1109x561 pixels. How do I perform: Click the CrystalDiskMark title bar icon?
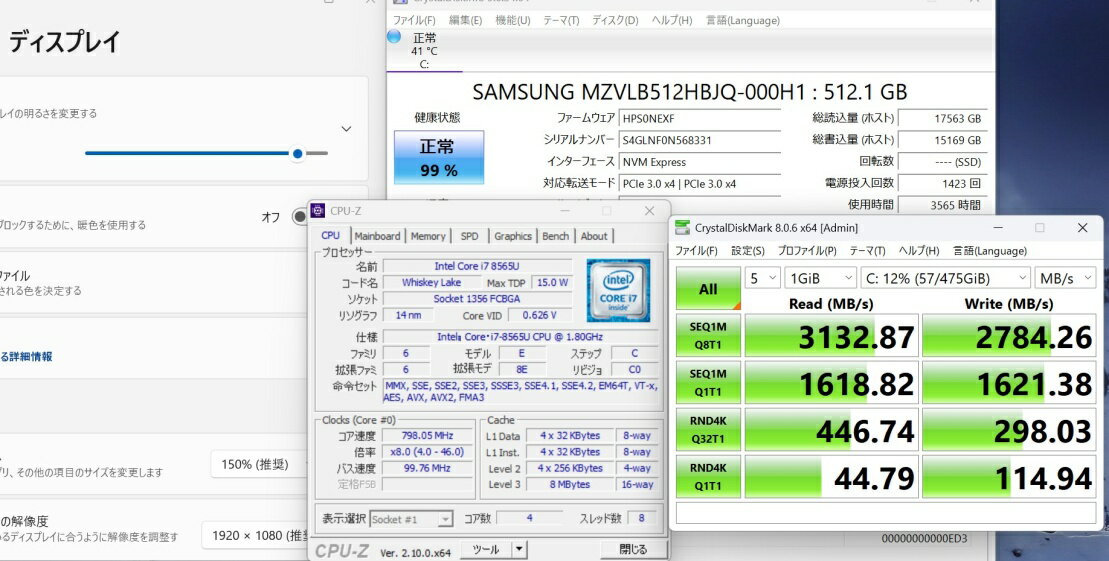[x=683, y=228]
